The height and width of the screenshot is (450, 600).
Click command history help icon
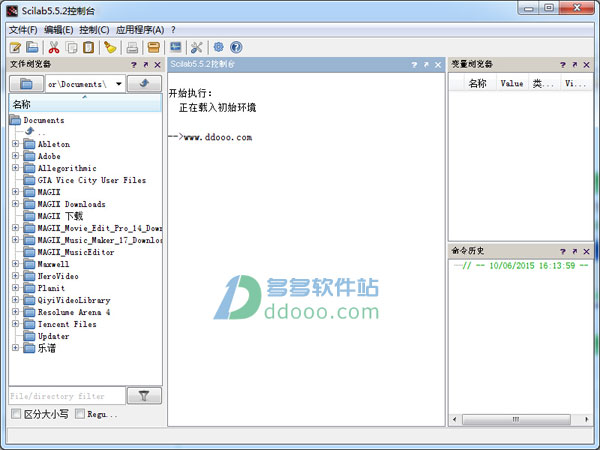(x=562, y=251)
